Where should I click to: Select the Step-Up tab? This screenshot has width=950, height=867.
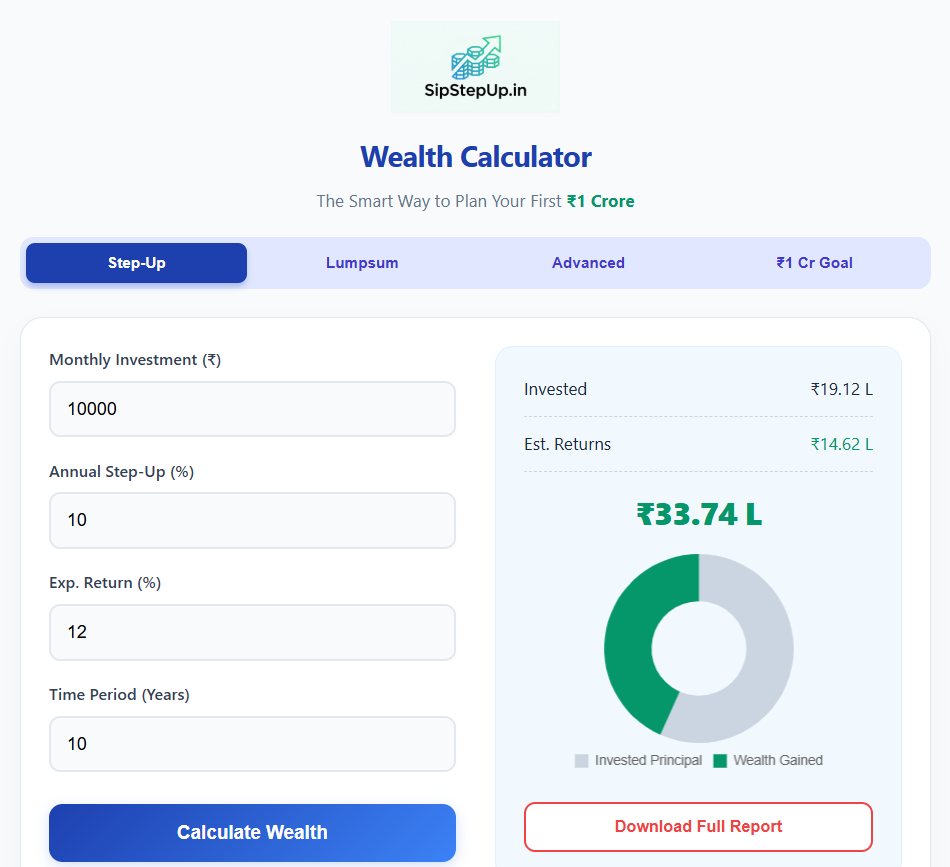pos(135,263)
